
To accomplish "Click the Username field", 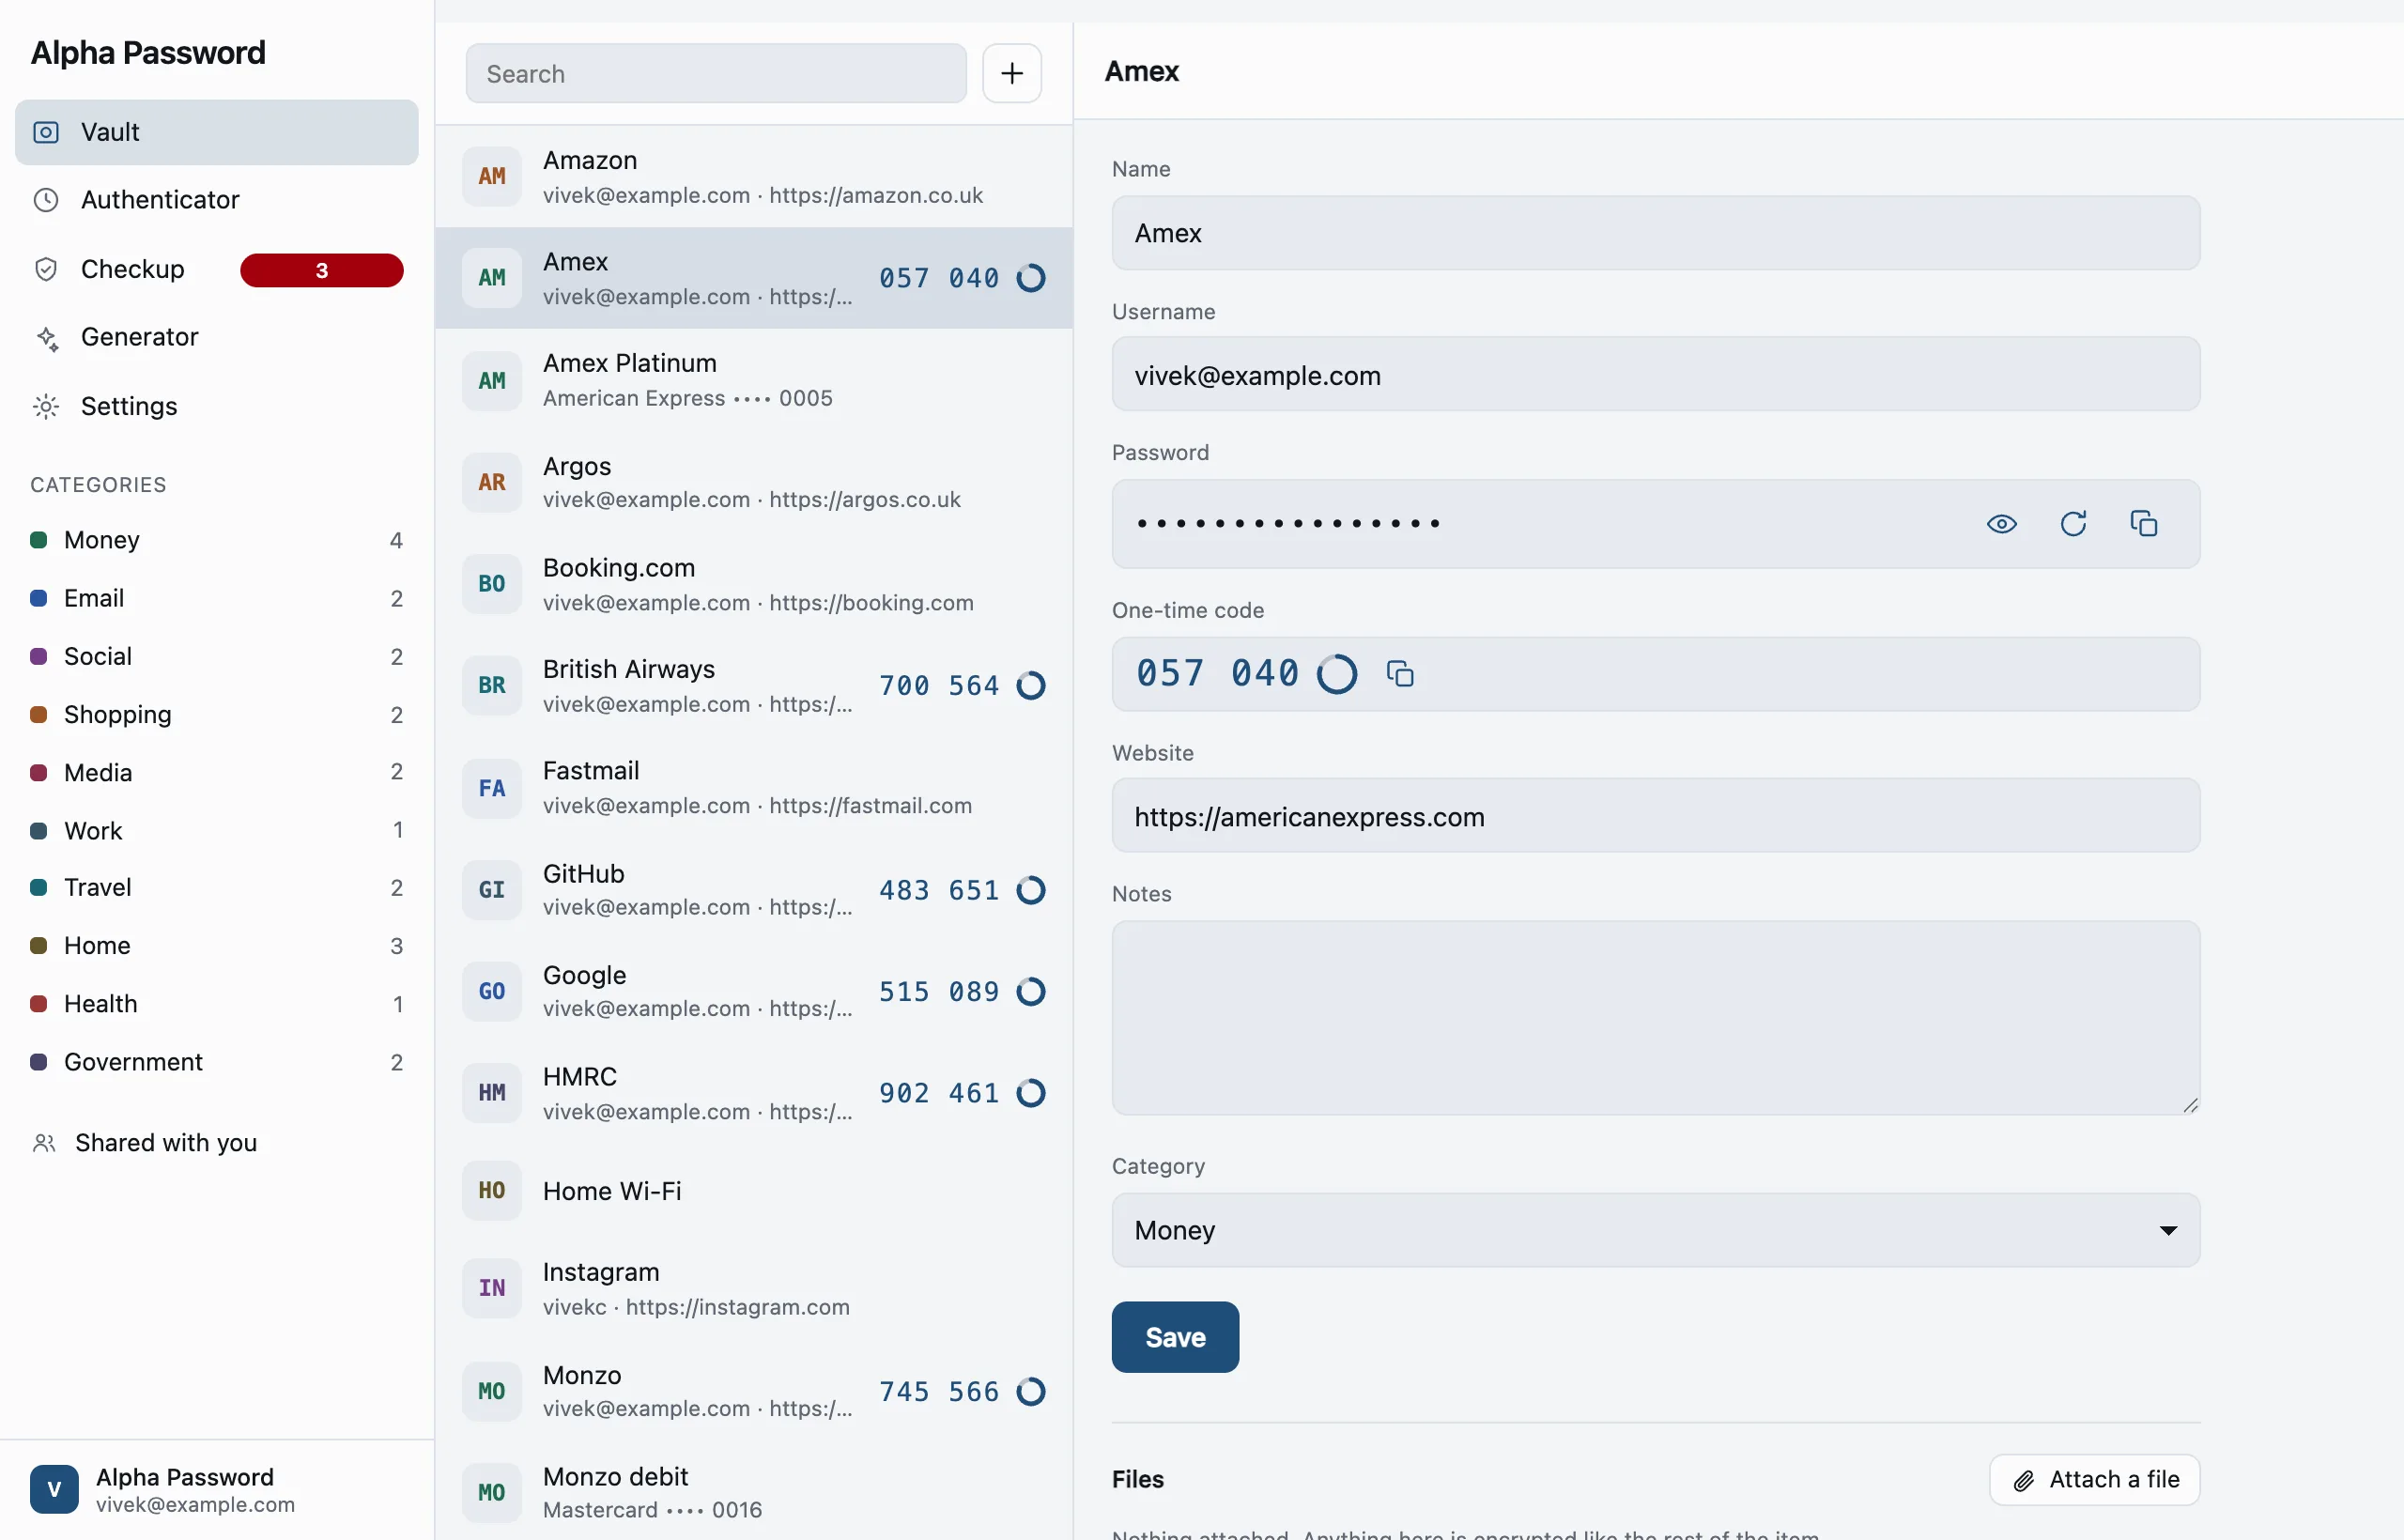I will (1655, 375).
